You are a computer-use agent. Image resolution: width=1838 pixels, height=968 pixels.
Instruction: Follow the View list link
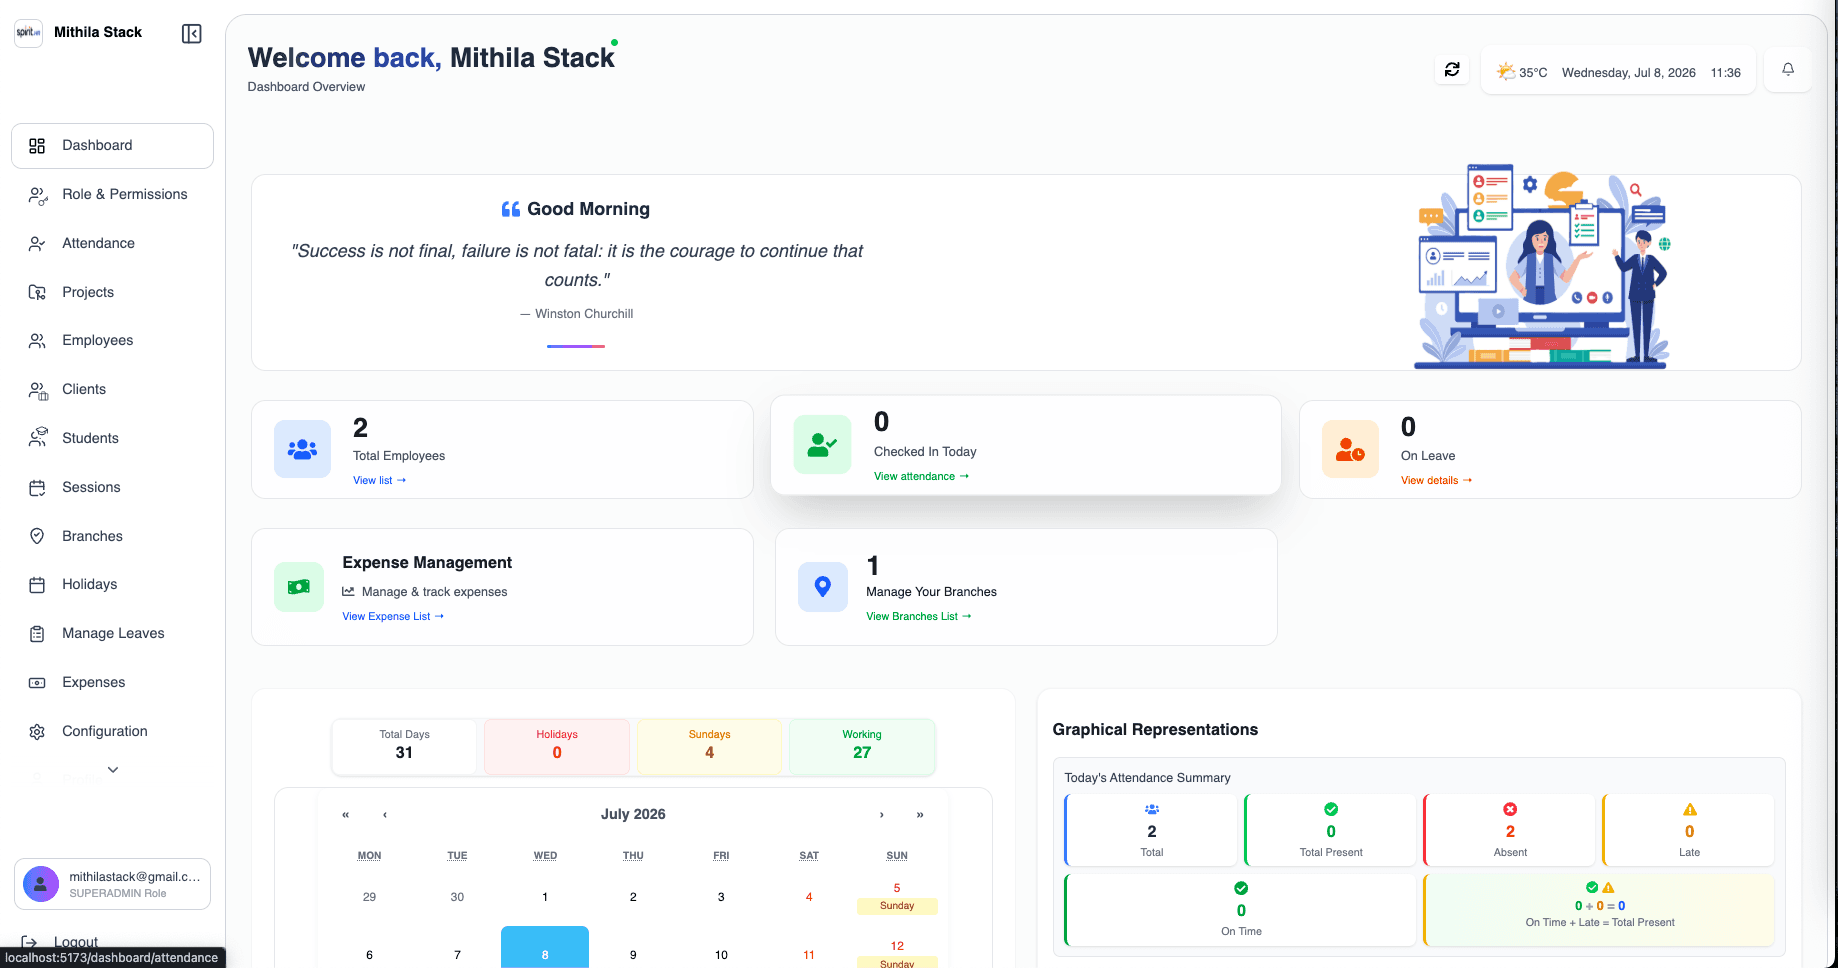(x=379, y=481)
